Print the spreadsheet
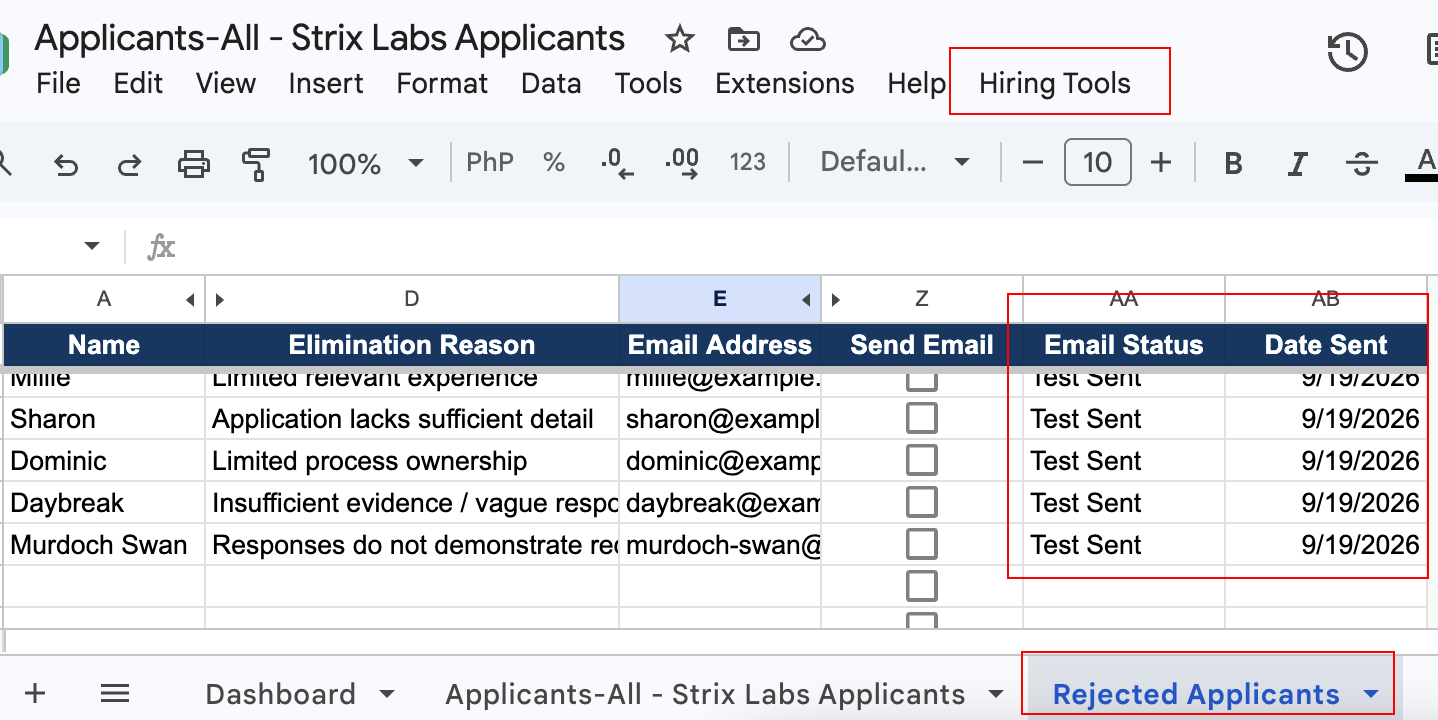Viewport: 1438px width, 720px height. (193, 162)
